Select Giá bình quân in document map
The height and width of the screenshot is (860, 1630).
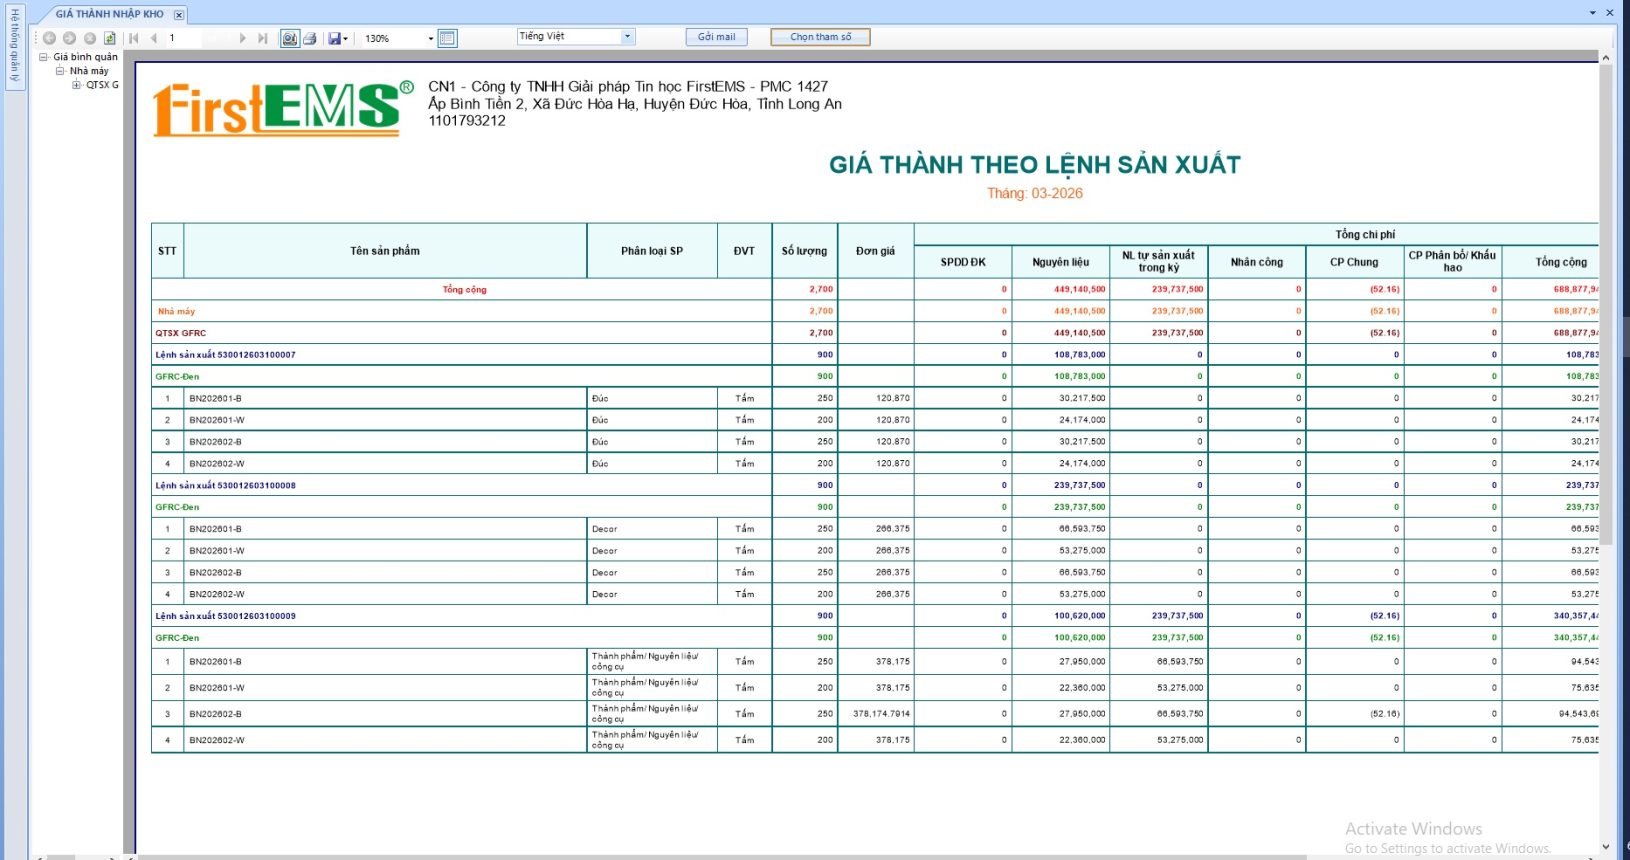click(x=85, y=57)
